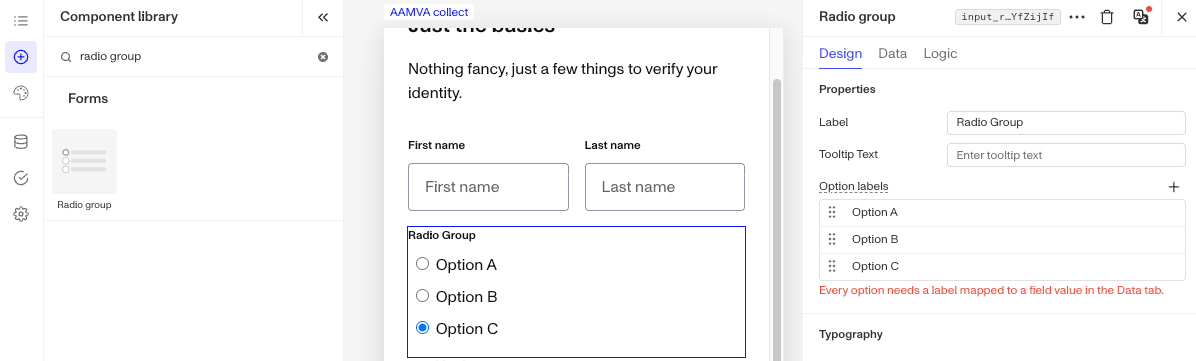Screen dimensions: 1196x361
Task: Open the database icon in sidebar
Action: (21, 142)
